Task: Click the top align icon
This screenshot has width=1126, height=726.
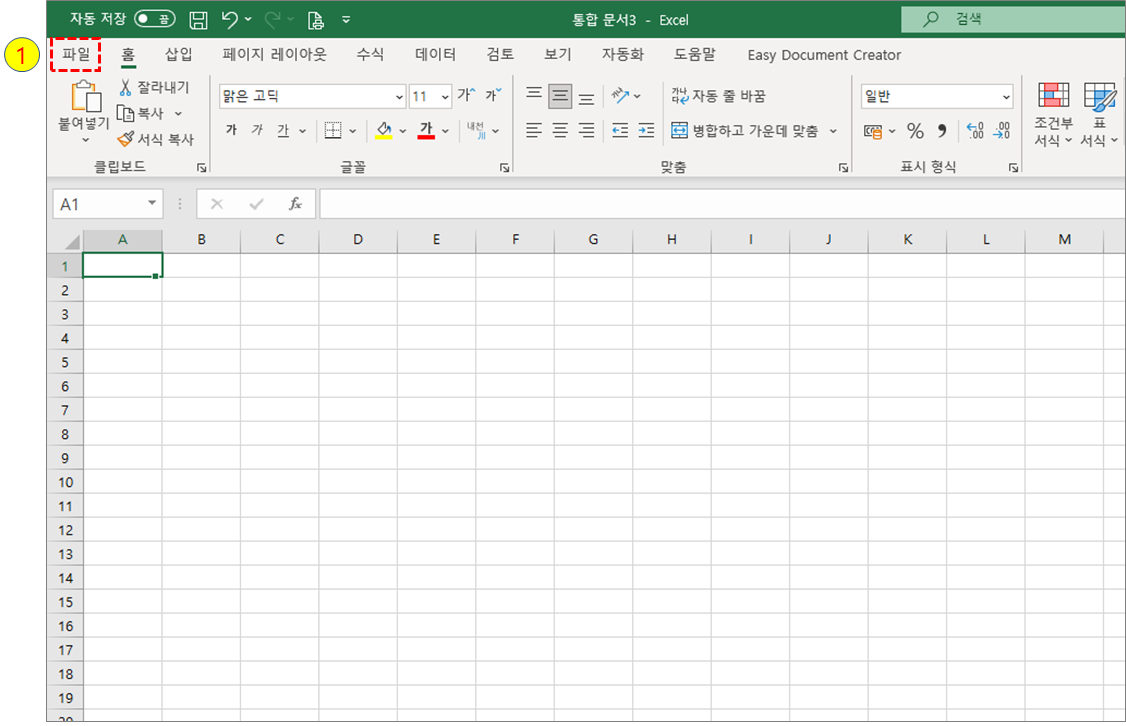Action: pos(534,95)
